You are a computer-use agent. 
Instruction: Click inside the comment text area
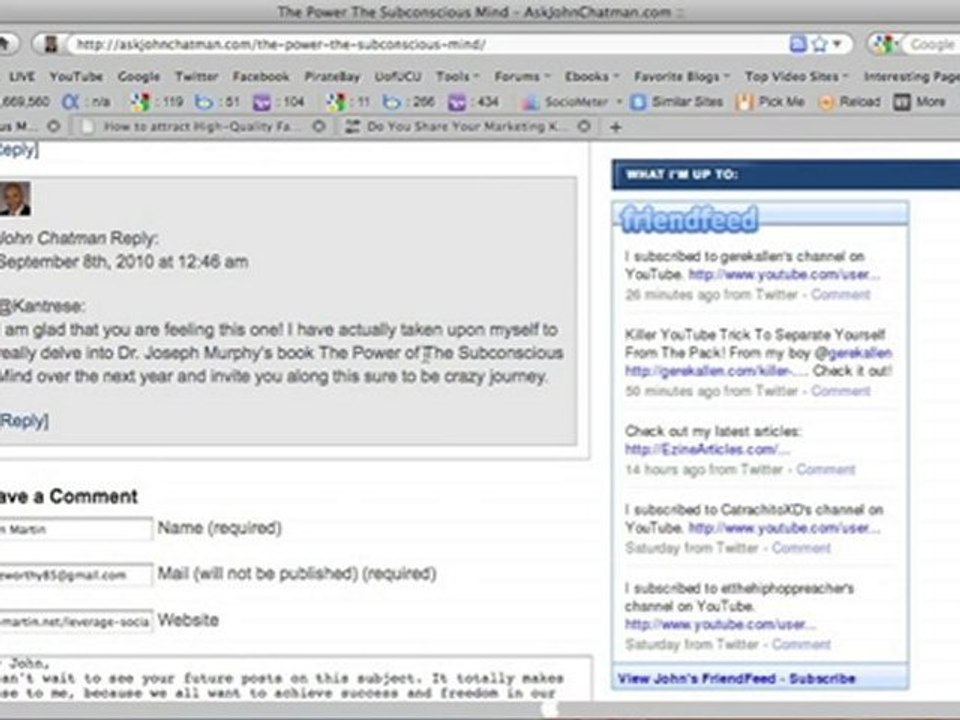[296, 678]
